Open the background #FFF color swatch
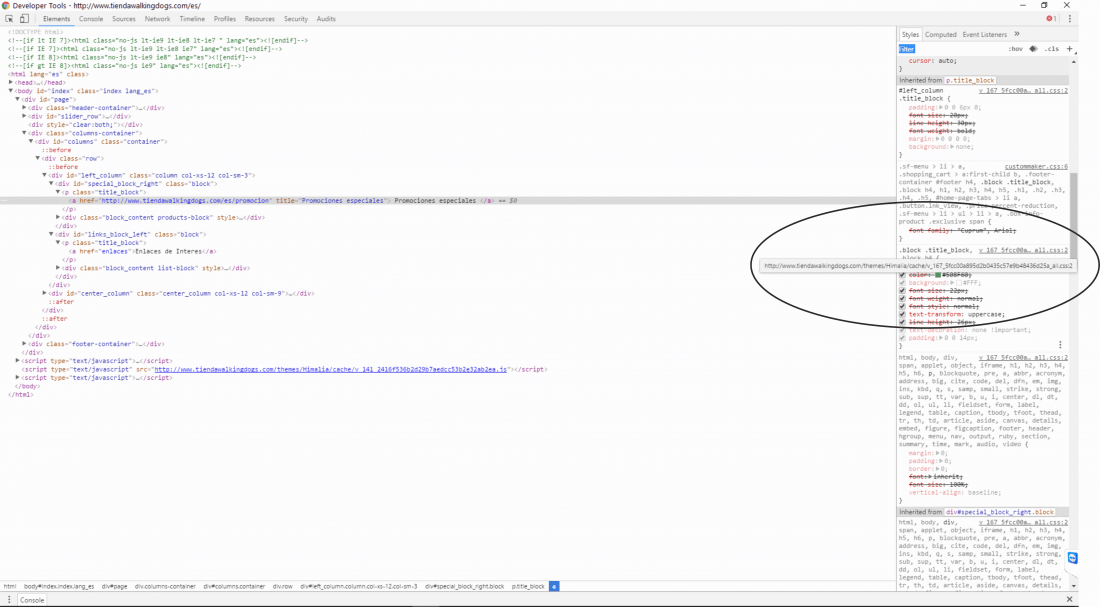Screen dimensions: 1100x607 [x=958, y=283]
